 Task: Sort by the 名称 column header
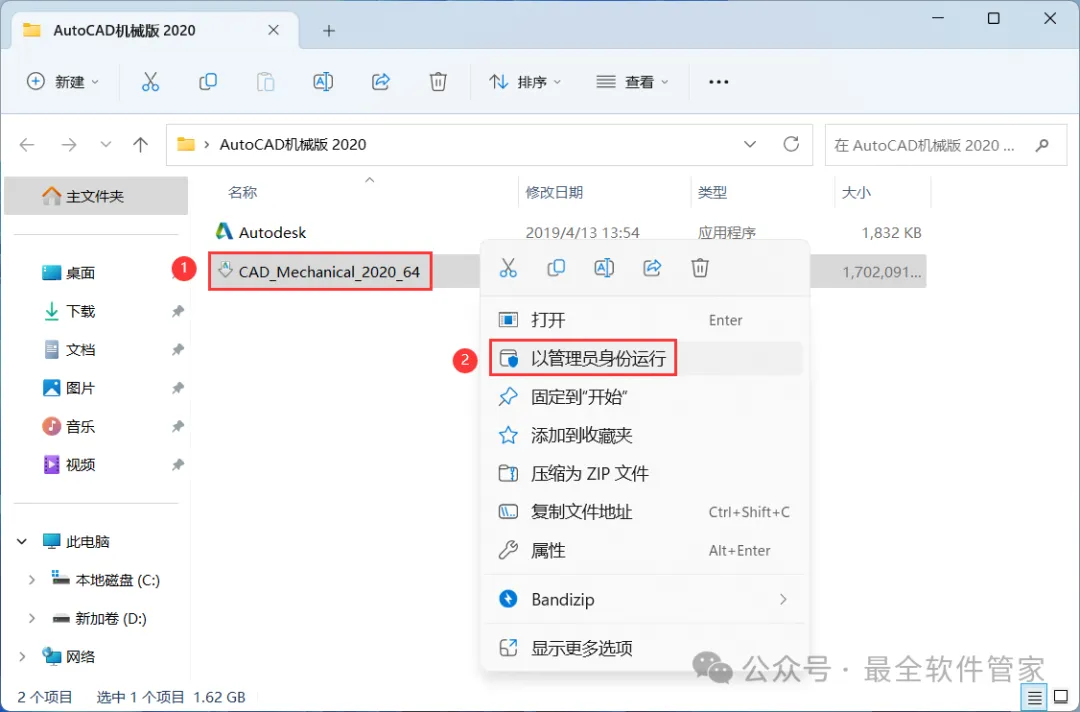(242, 193)
